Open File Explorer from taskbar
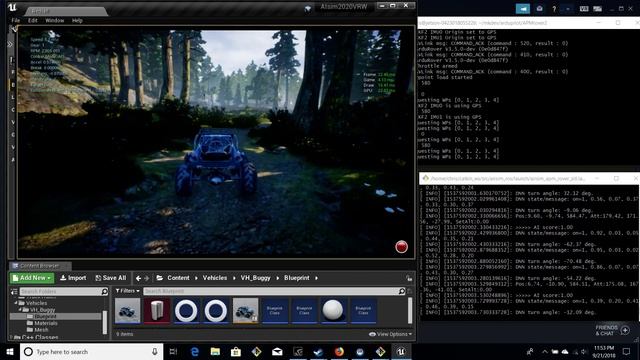 point(215,351)
